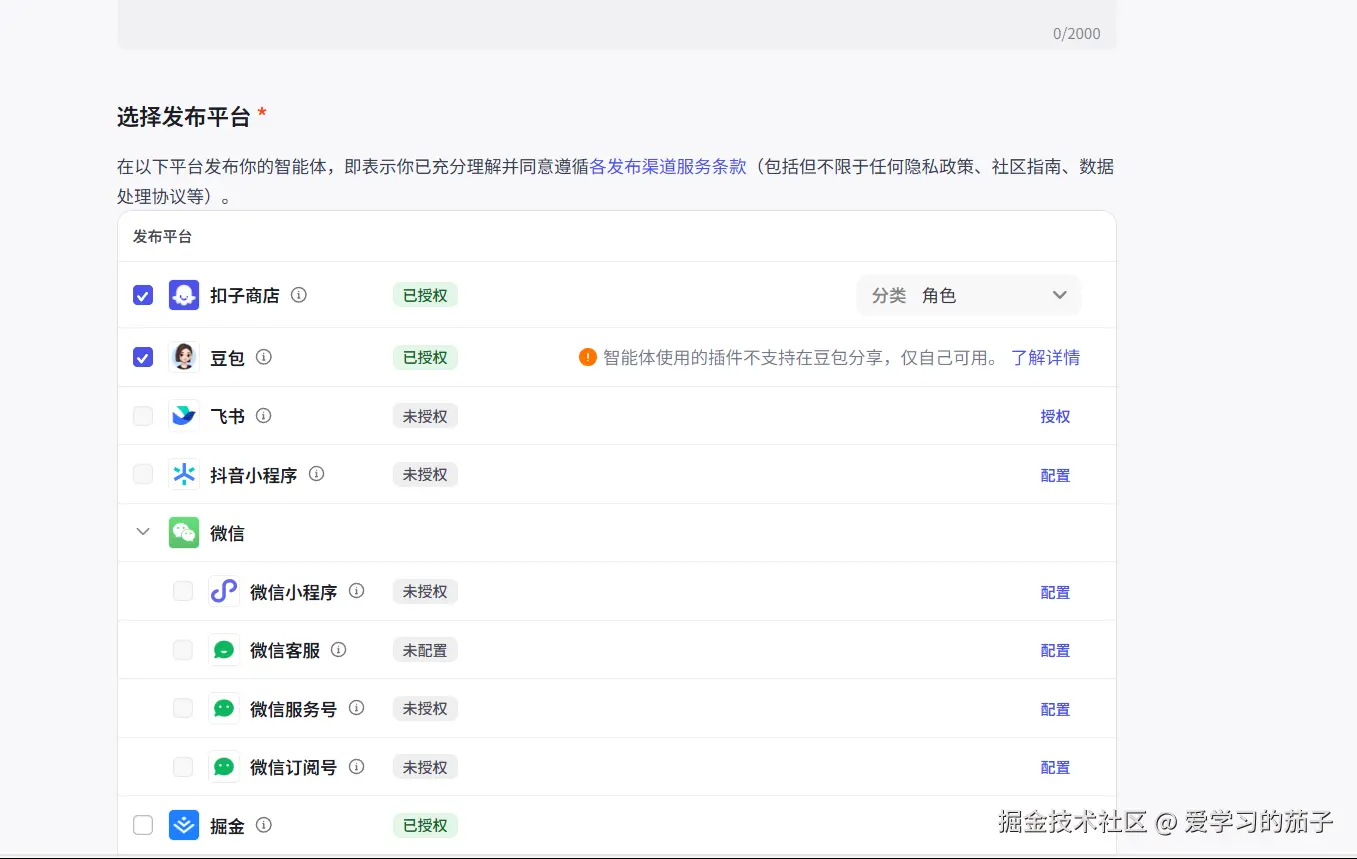
Task: Click the 已授权 status tag for 扣子商店
Action: click(425, 295)
